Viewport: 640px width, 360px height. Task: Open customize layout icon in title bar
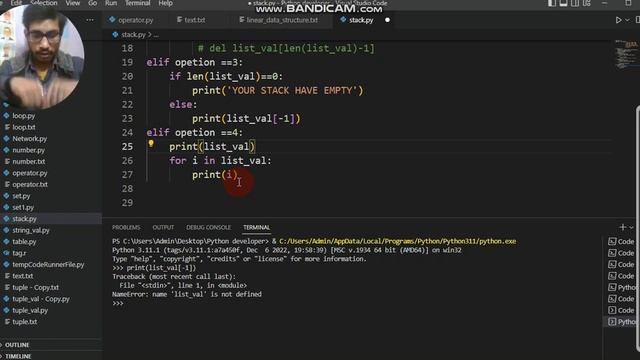pos(587,3)
